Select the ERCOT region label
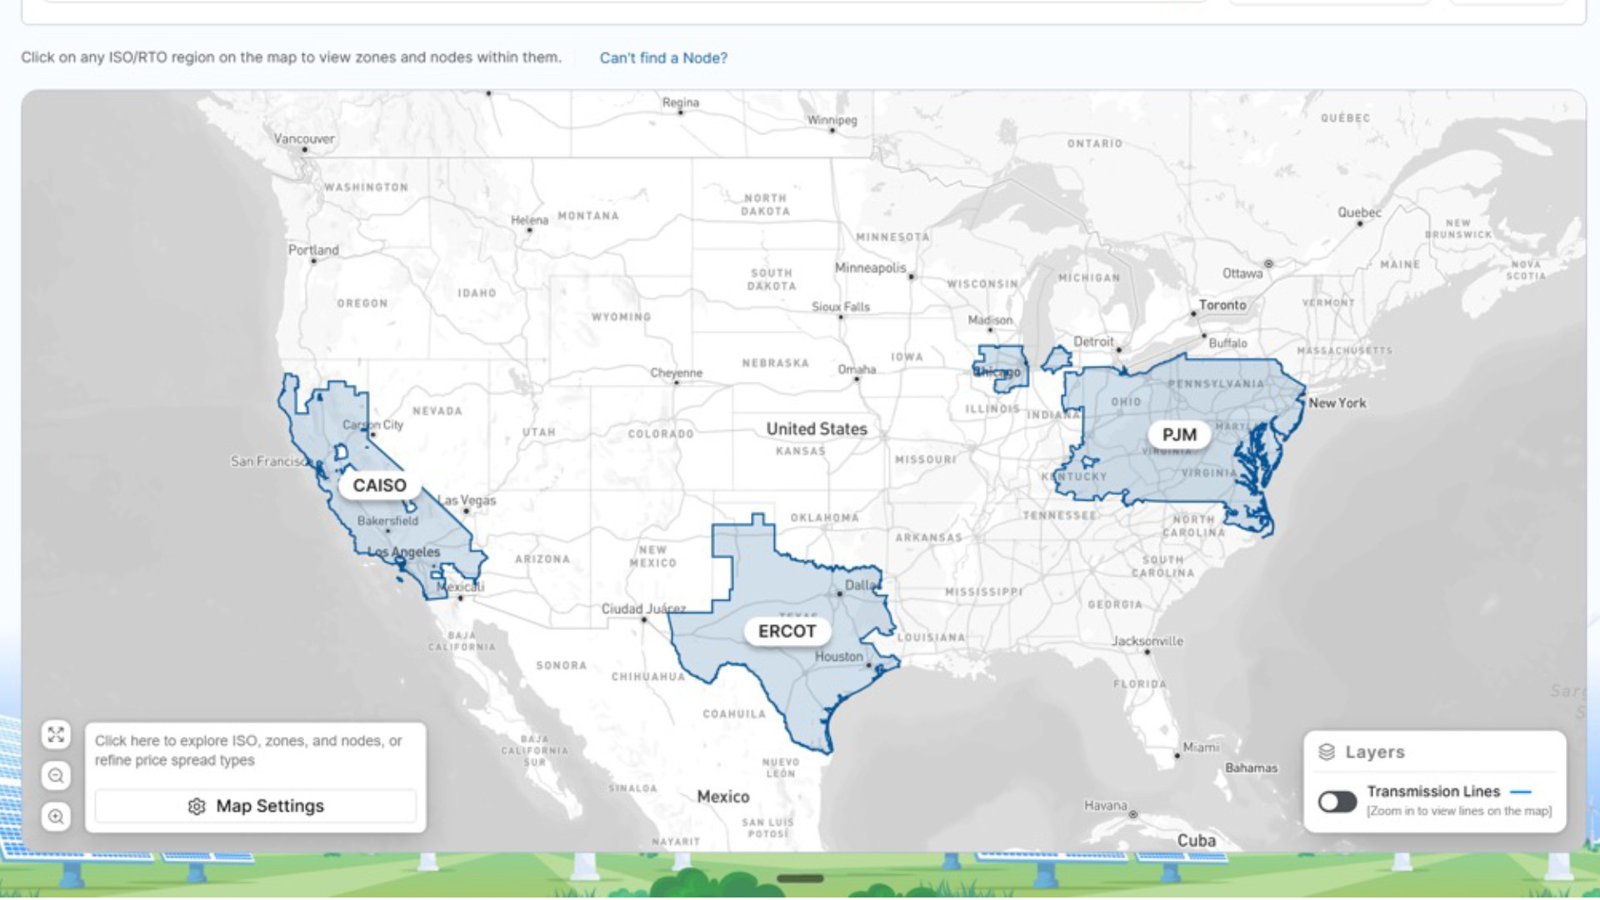Screen dimensions: 1600x900 click(787, 631)
